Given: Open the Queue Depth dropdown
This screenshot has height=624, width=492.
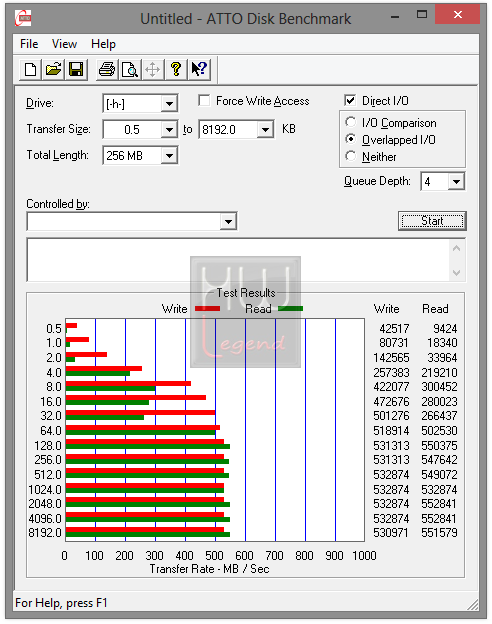Looking at the screenshot, I should coord(456,182).
